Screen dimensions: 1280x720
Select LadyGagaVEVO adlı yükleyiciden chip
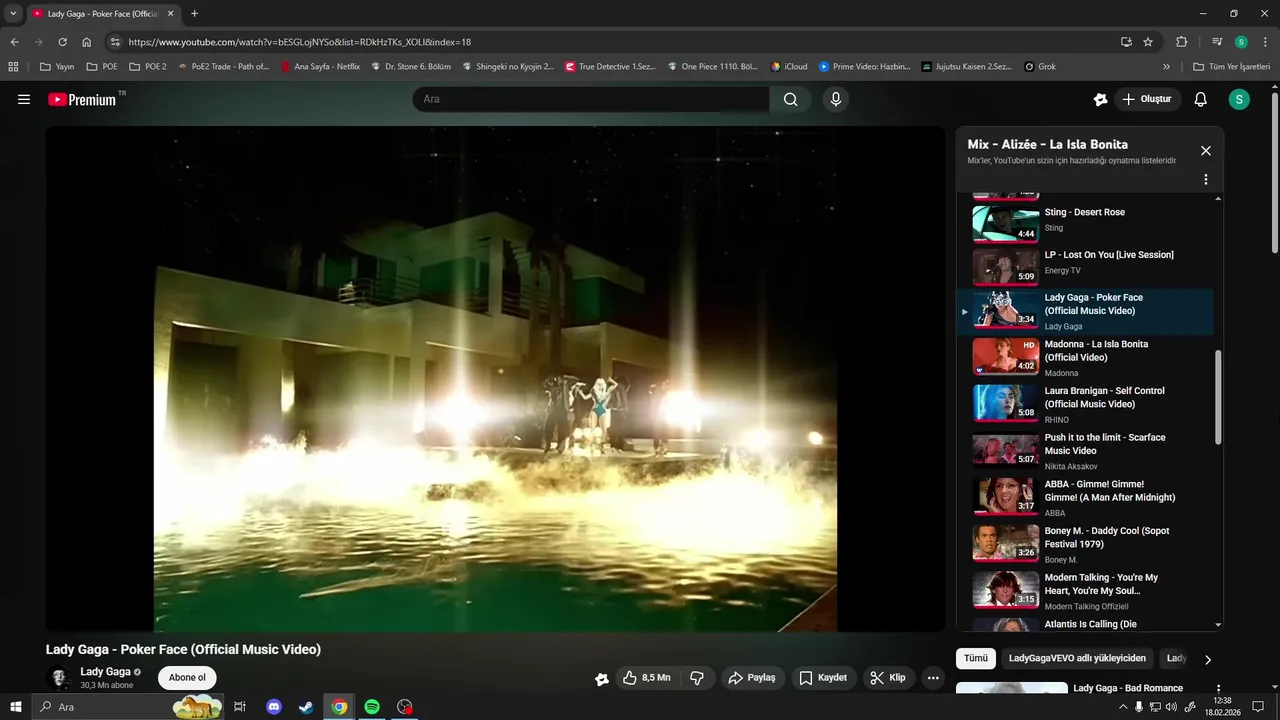(x=1077, y=659)
